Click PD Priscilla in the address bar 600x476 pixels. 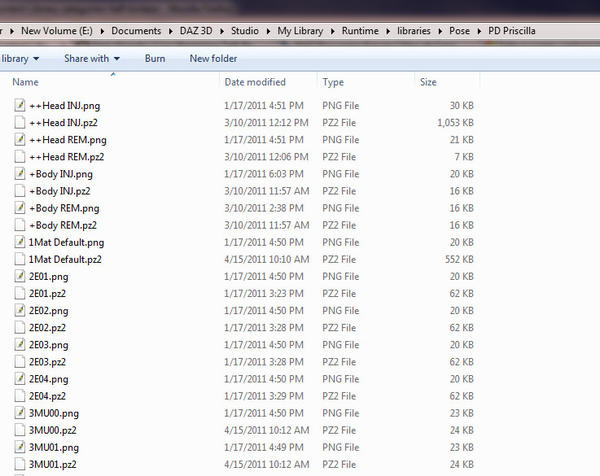(512, 31)
